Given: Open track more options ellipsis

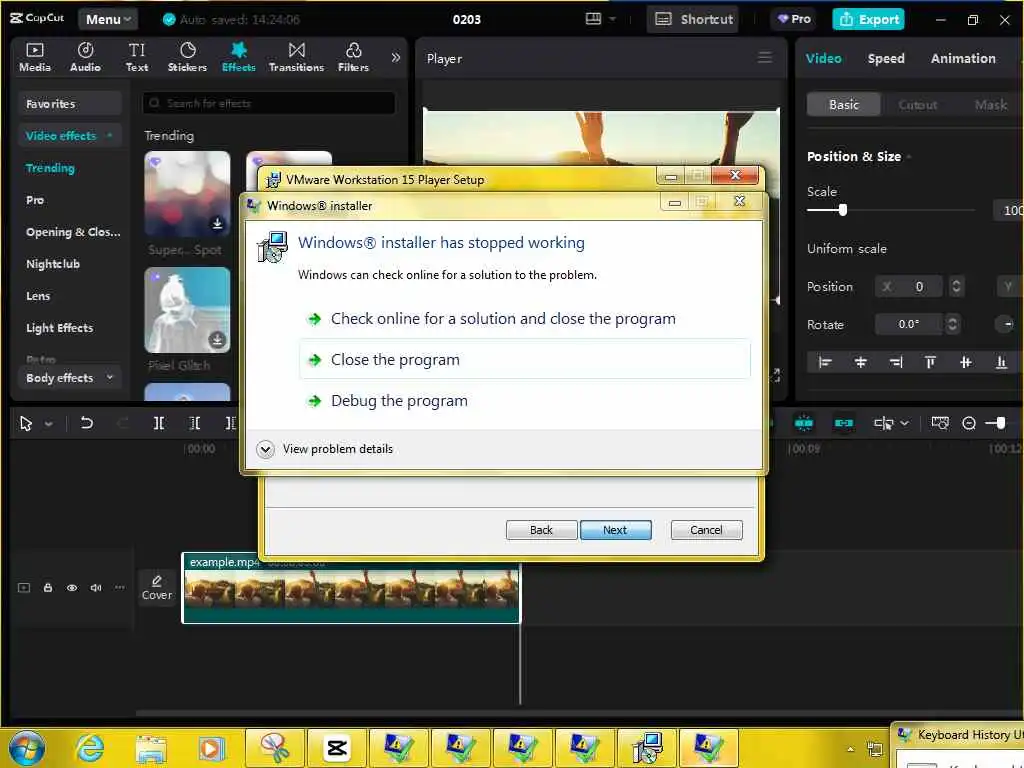Looking at the screenshot, I should [x=120, y=588].
